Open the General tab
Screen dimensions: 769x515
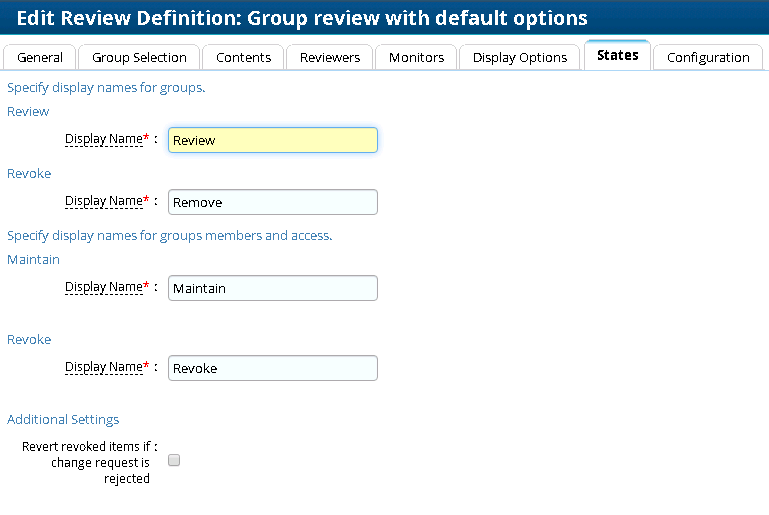click(x=40, y=58)
